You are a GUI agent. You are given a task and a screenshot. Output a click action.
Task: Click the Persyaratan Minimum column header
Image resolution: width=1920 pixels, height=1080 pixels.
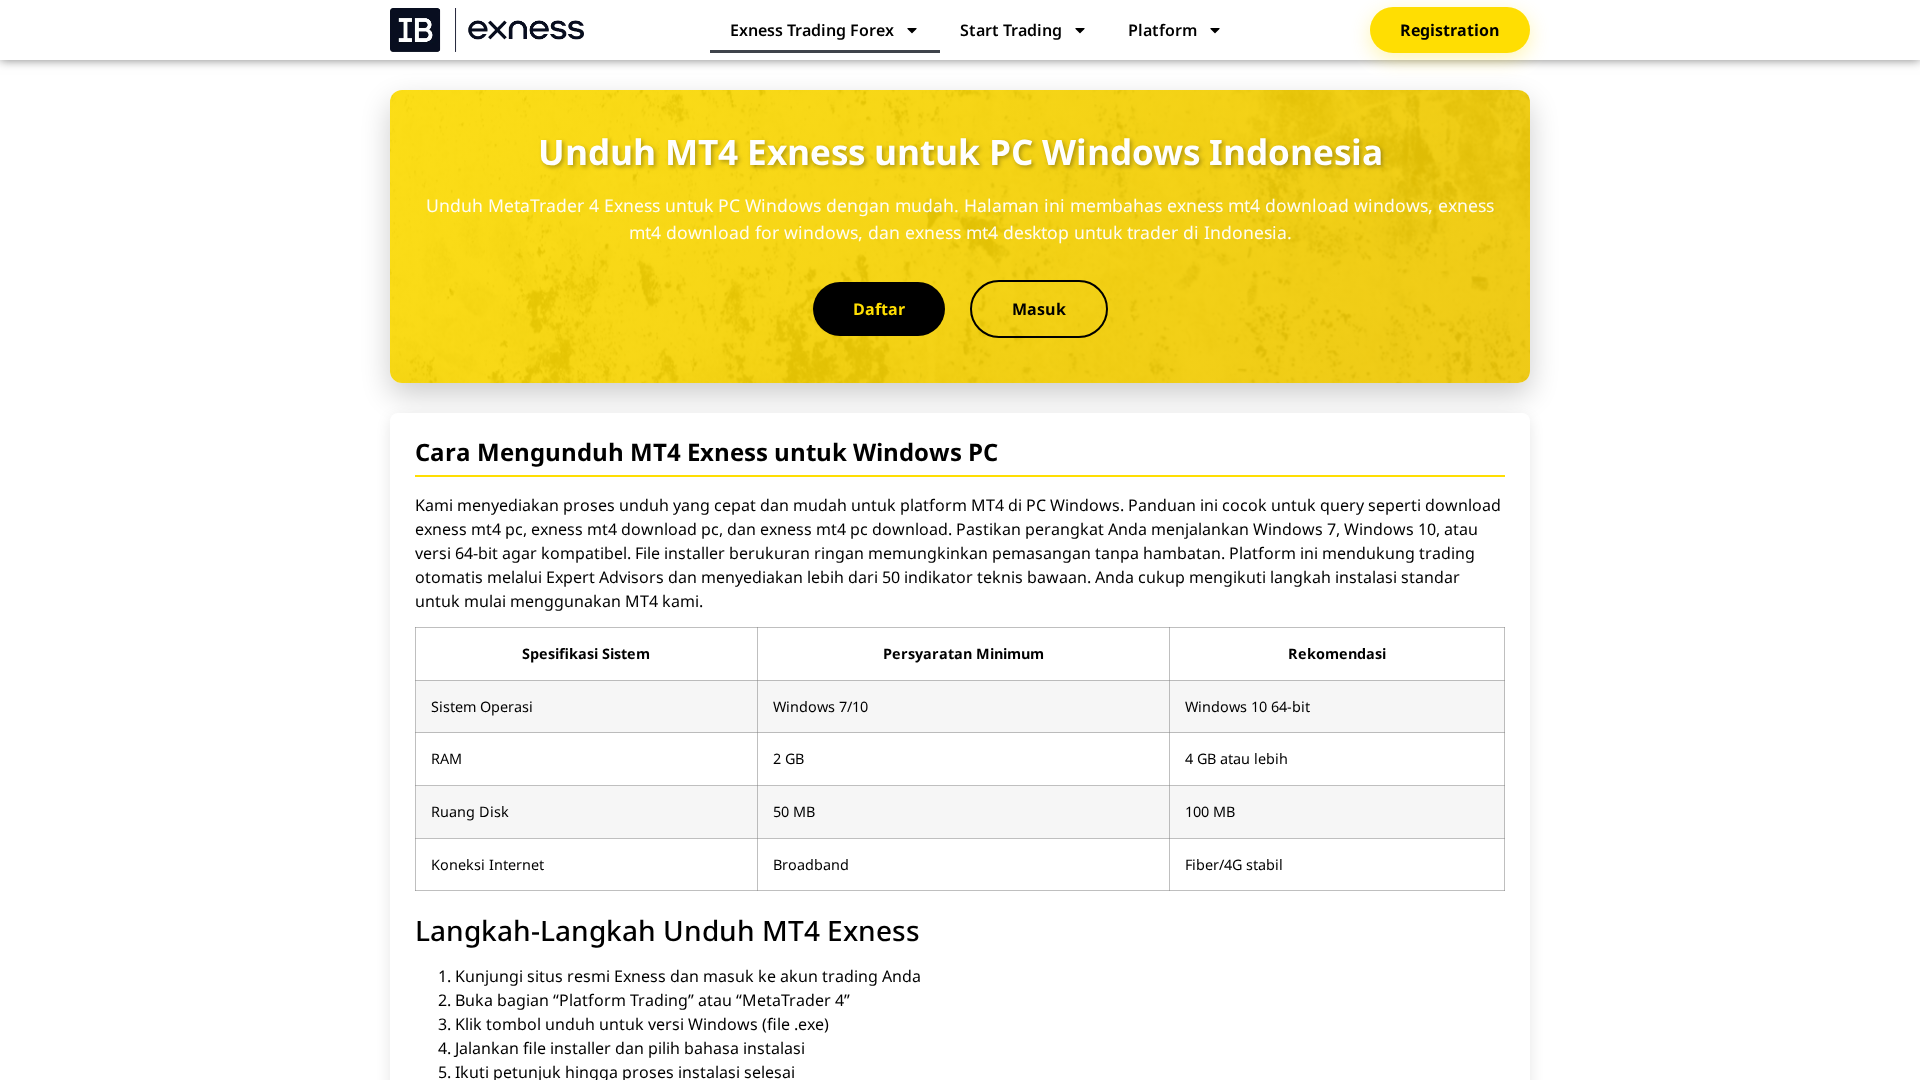962,654
